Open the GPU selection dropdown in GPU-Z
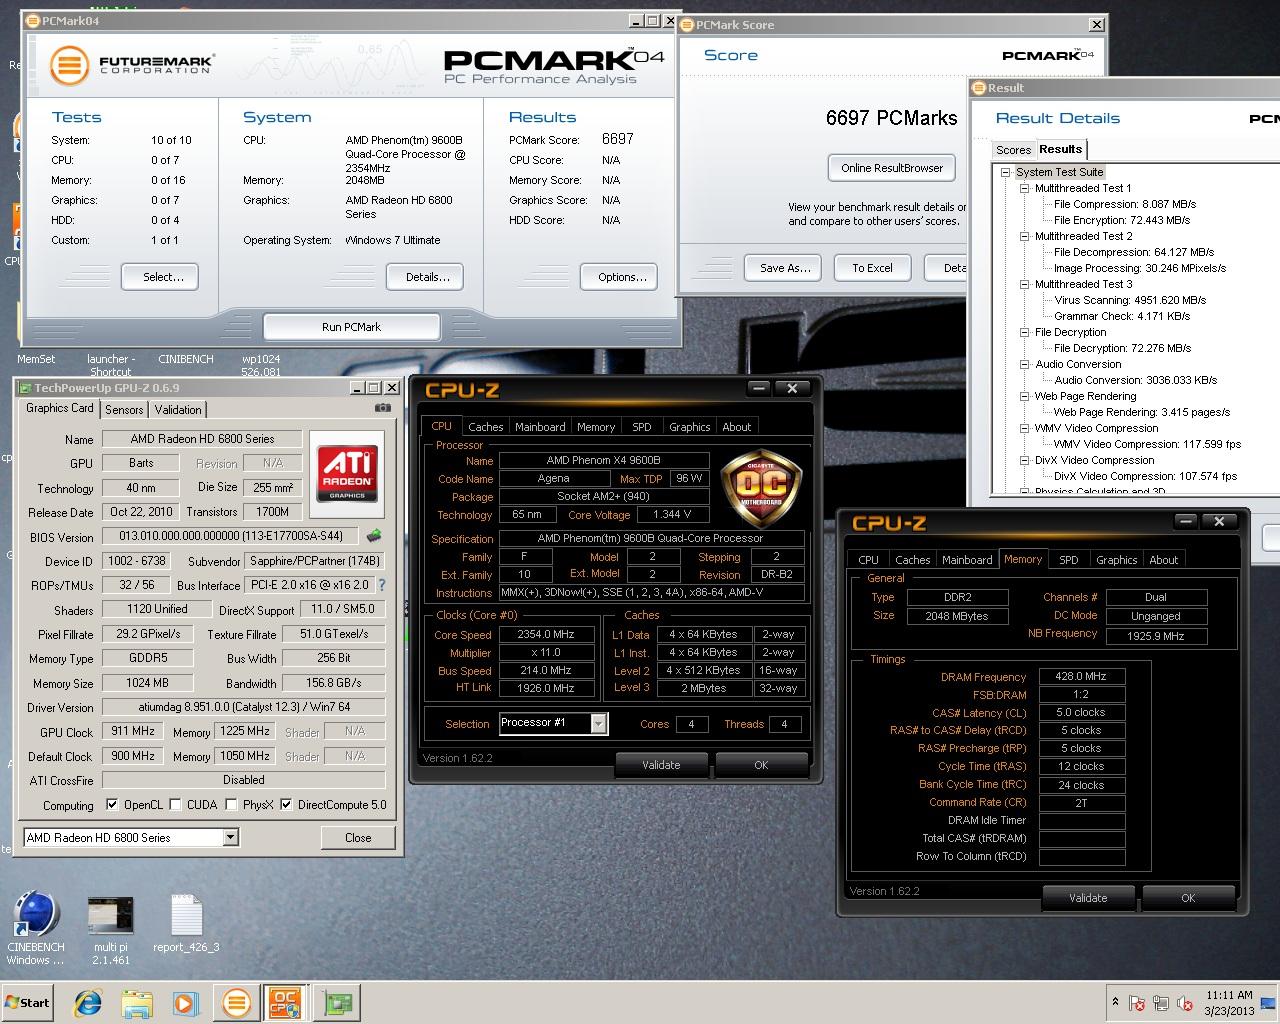The width and height of the screenshot is (1280, 1024). coord(231,838)
